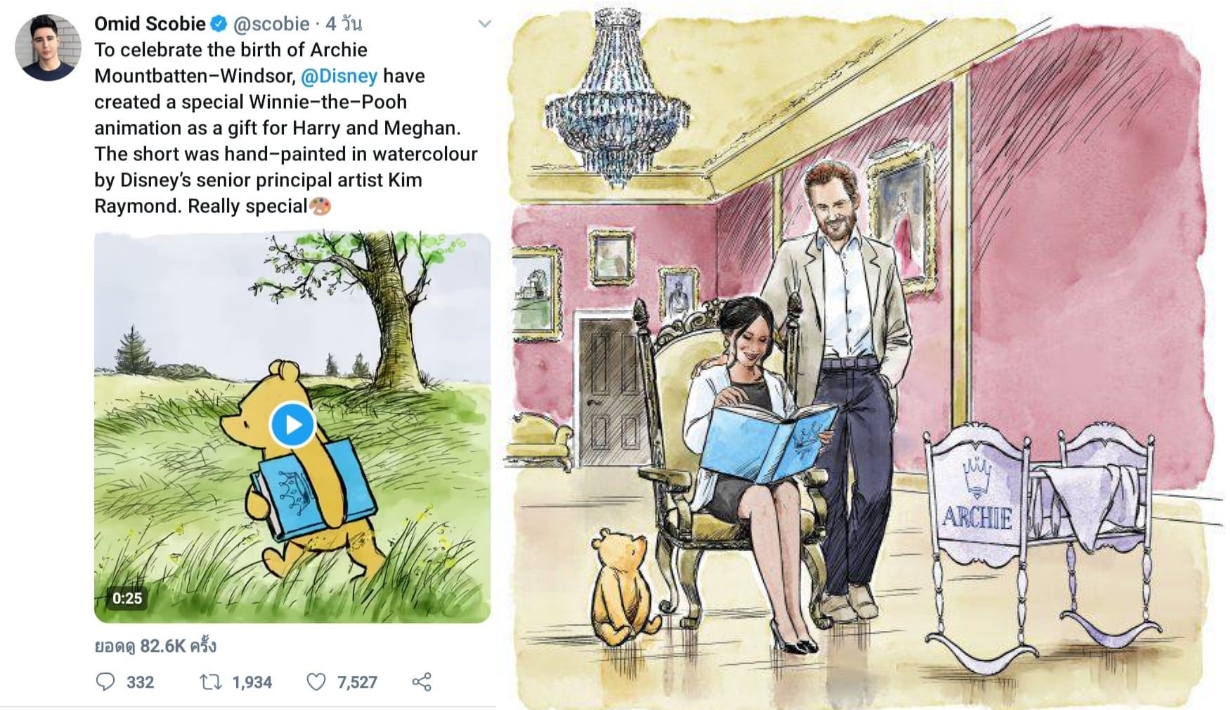Image resolution: width=1230 pixels, height=710 pixels.
Task: Open the @scobie handle link
Action: [272, 23]
